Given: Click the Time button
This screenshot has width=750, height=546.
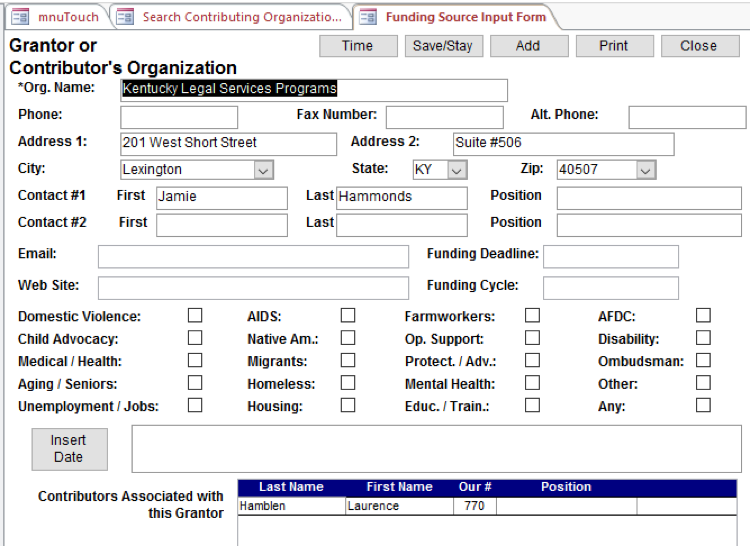Looking at the screenshot, I should pos(357,46).
